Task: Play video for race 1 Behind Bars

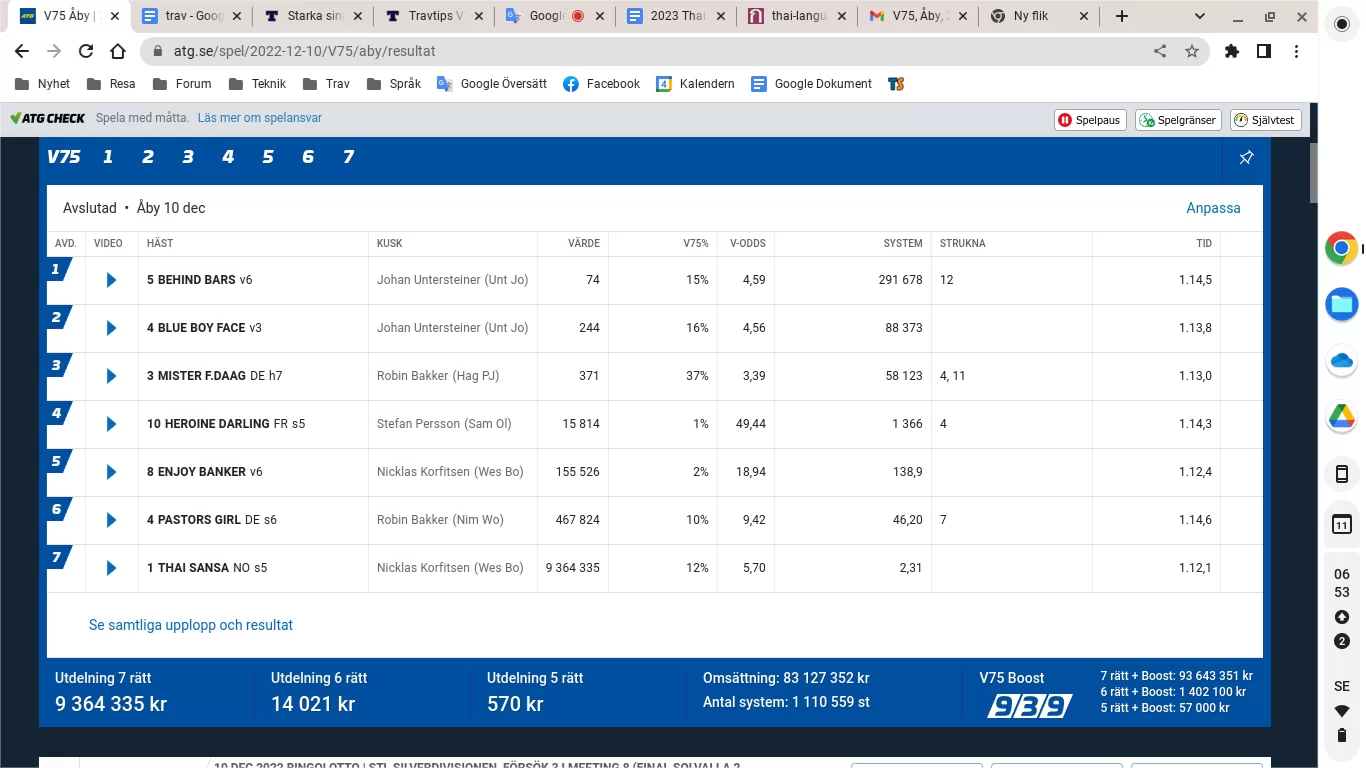Action: click(x=111, y=280)
